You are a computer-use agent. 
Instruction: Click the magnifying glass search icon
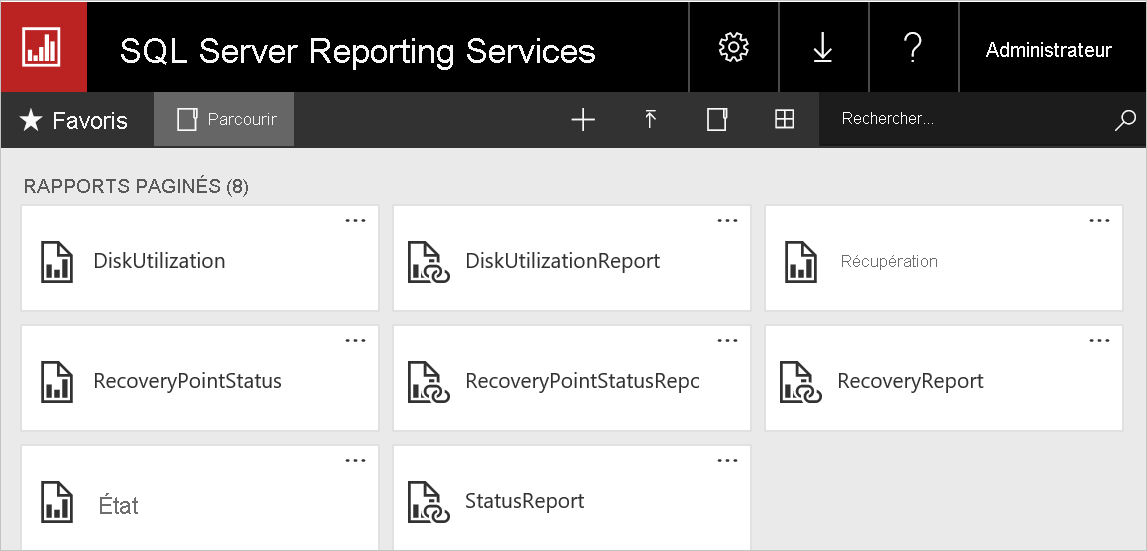pos(1124,120)
